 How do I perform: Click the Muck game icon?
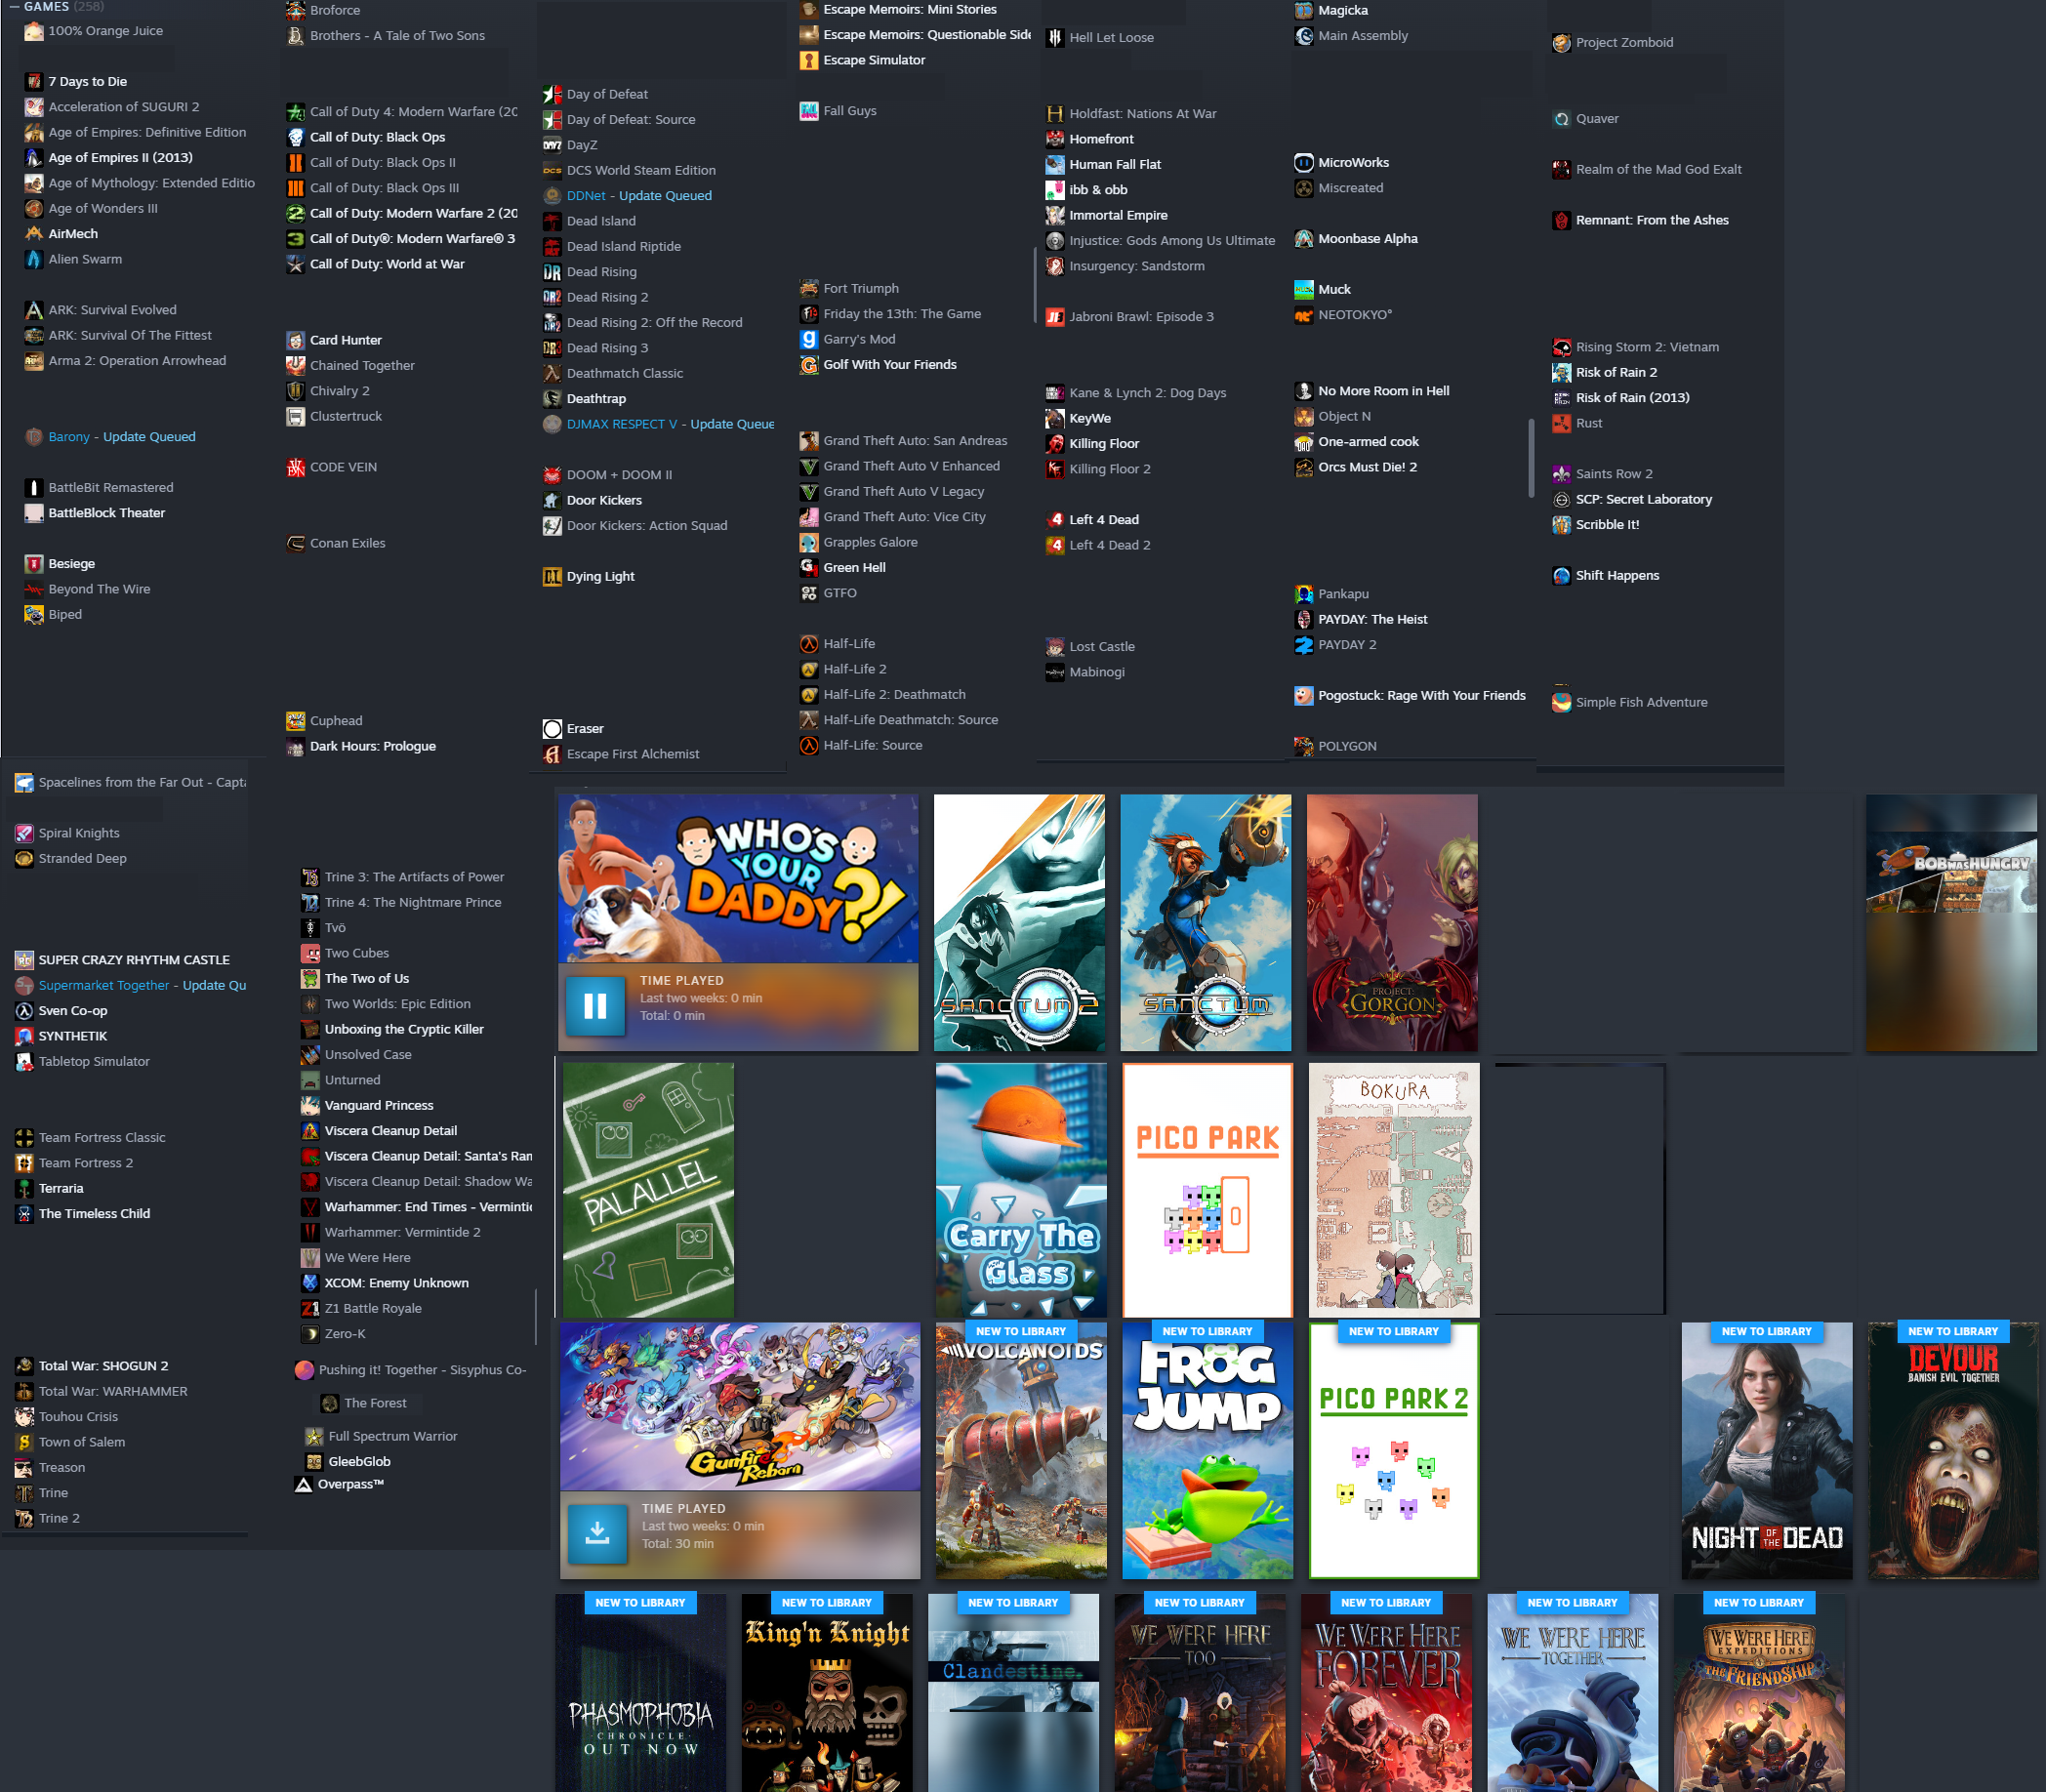(x=1304, y=289)
